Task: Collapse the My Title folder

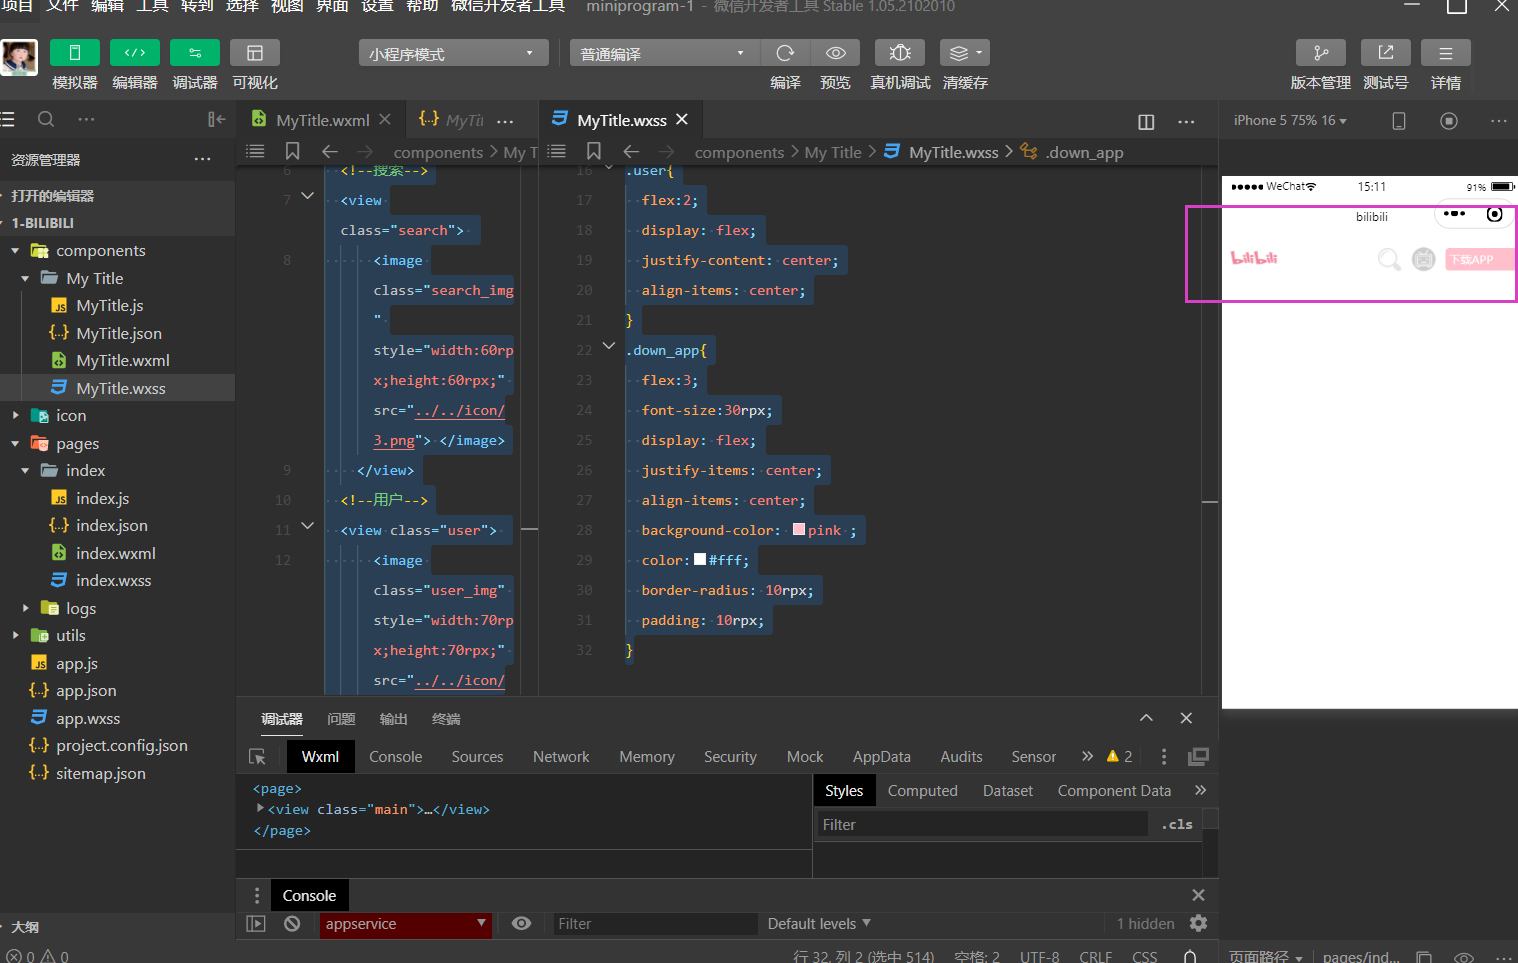Action: pos(25,278)
